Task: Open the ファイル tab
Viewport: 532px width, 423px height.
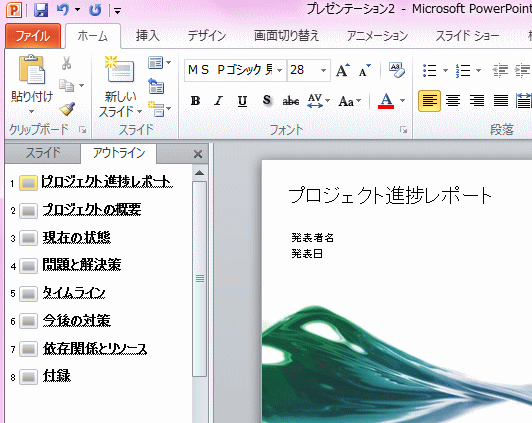Action: (33, 36)
